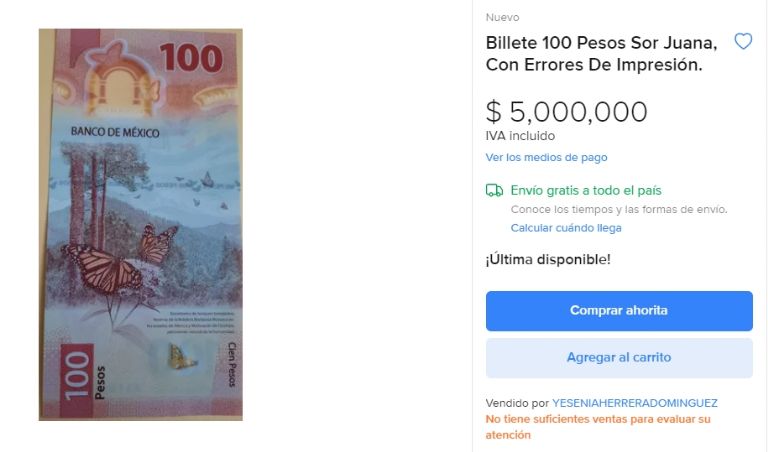768x452 pixels.
Task: Click the Nuevo condition label
Action: click(x=503, y=17)
